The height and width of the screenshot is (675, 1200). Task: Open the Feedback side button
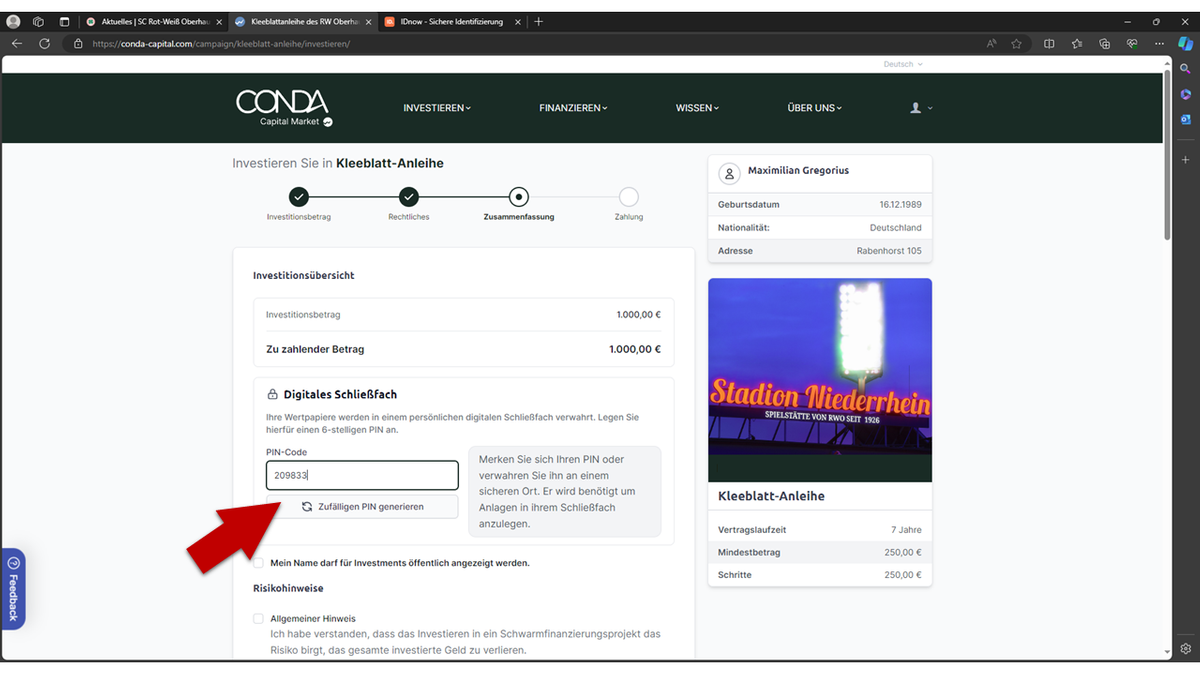tap(13, 590)
